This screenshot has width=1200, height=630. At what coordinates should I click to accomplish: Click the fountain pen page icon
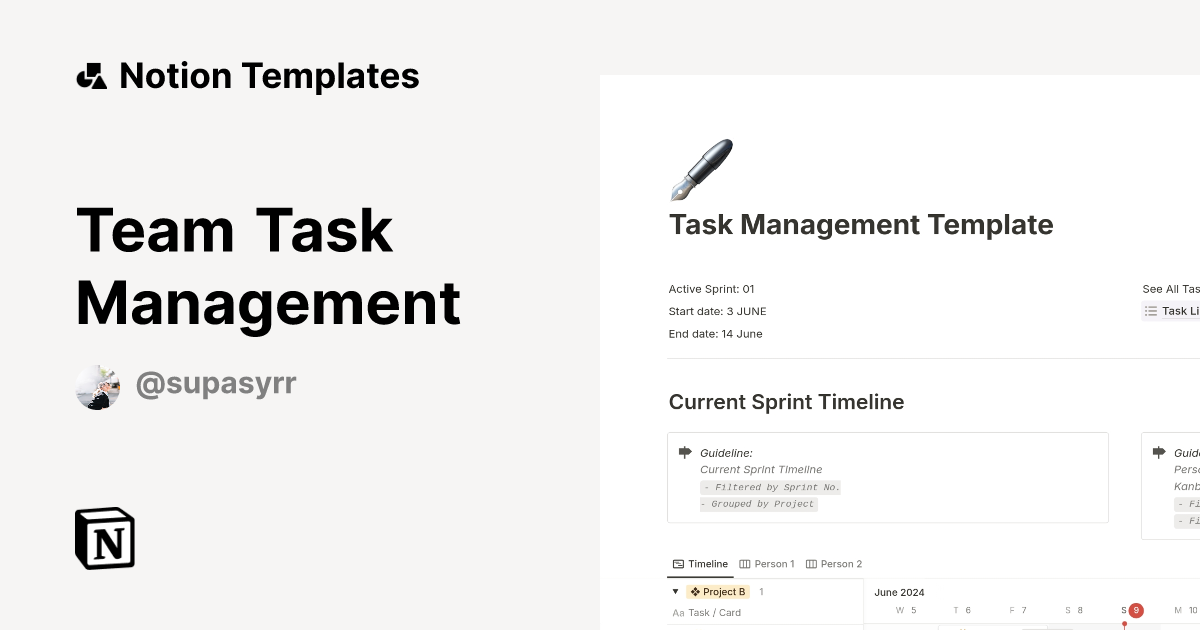pos(700,168)
